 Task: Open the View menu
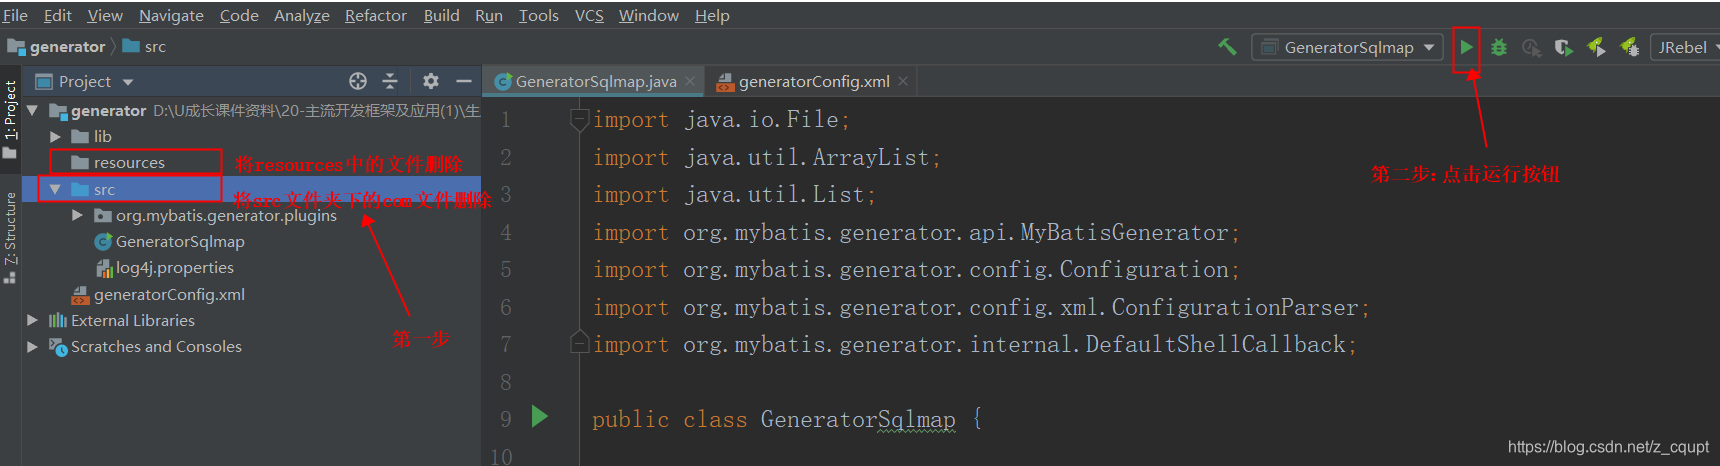[105, 15]
